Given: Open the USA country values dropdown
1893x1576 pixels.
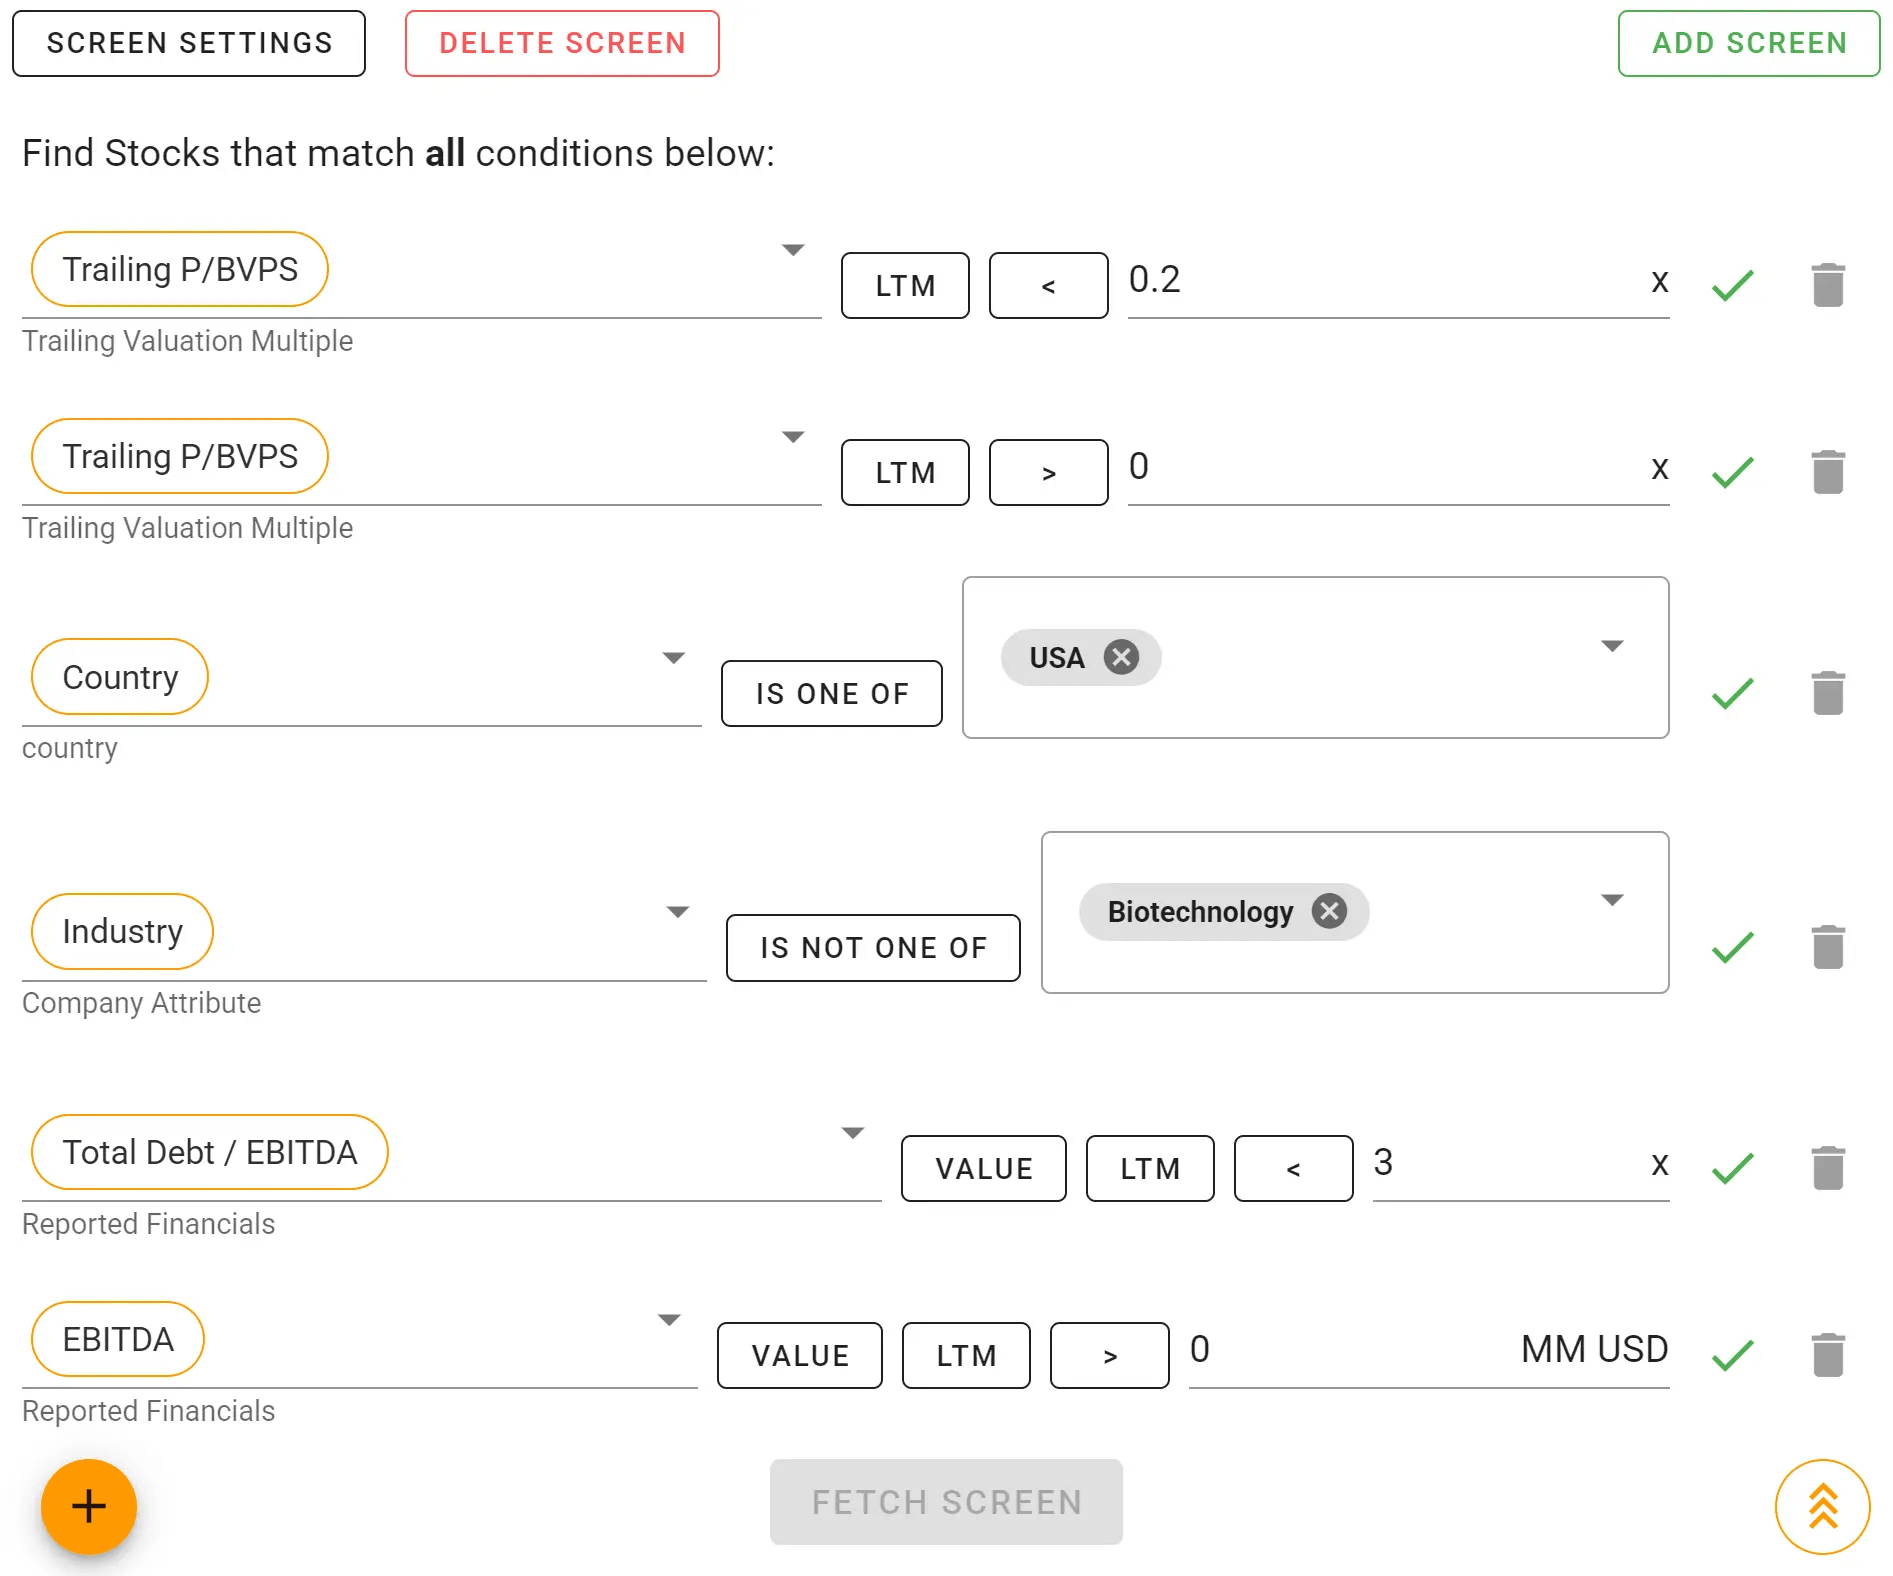Looking at the screenshot, I should click(x=1612, y=646).
